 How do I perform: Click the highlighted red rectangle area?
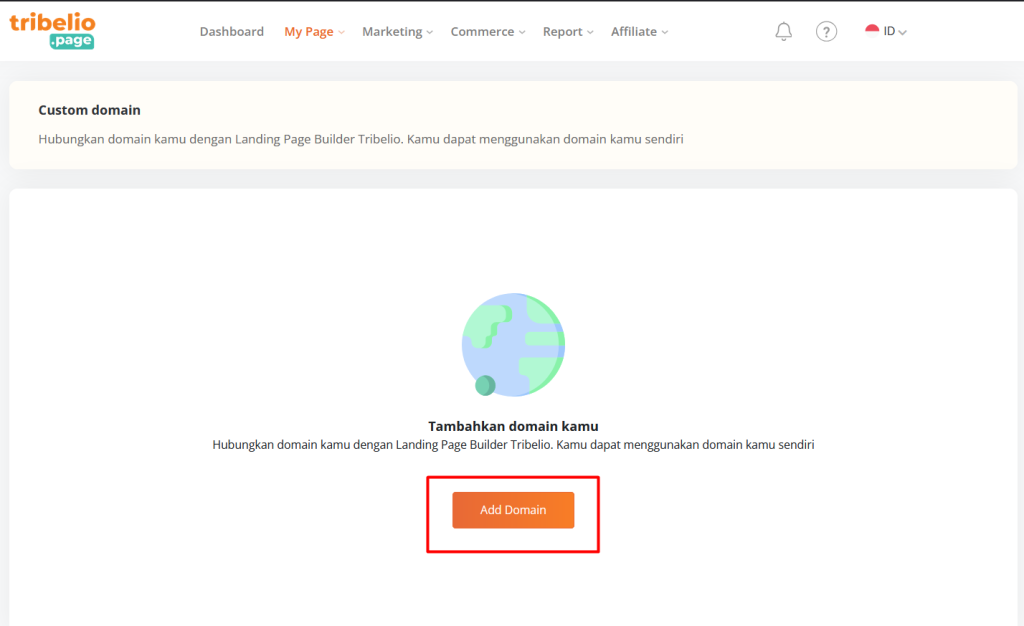[x=513, y=514]
